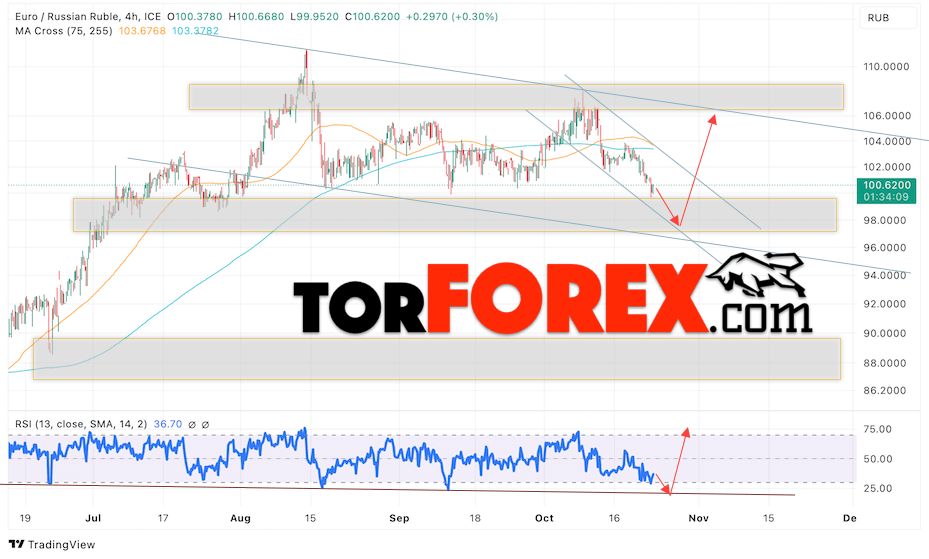Click the 110.0000 price axis label

click(886, 67)
